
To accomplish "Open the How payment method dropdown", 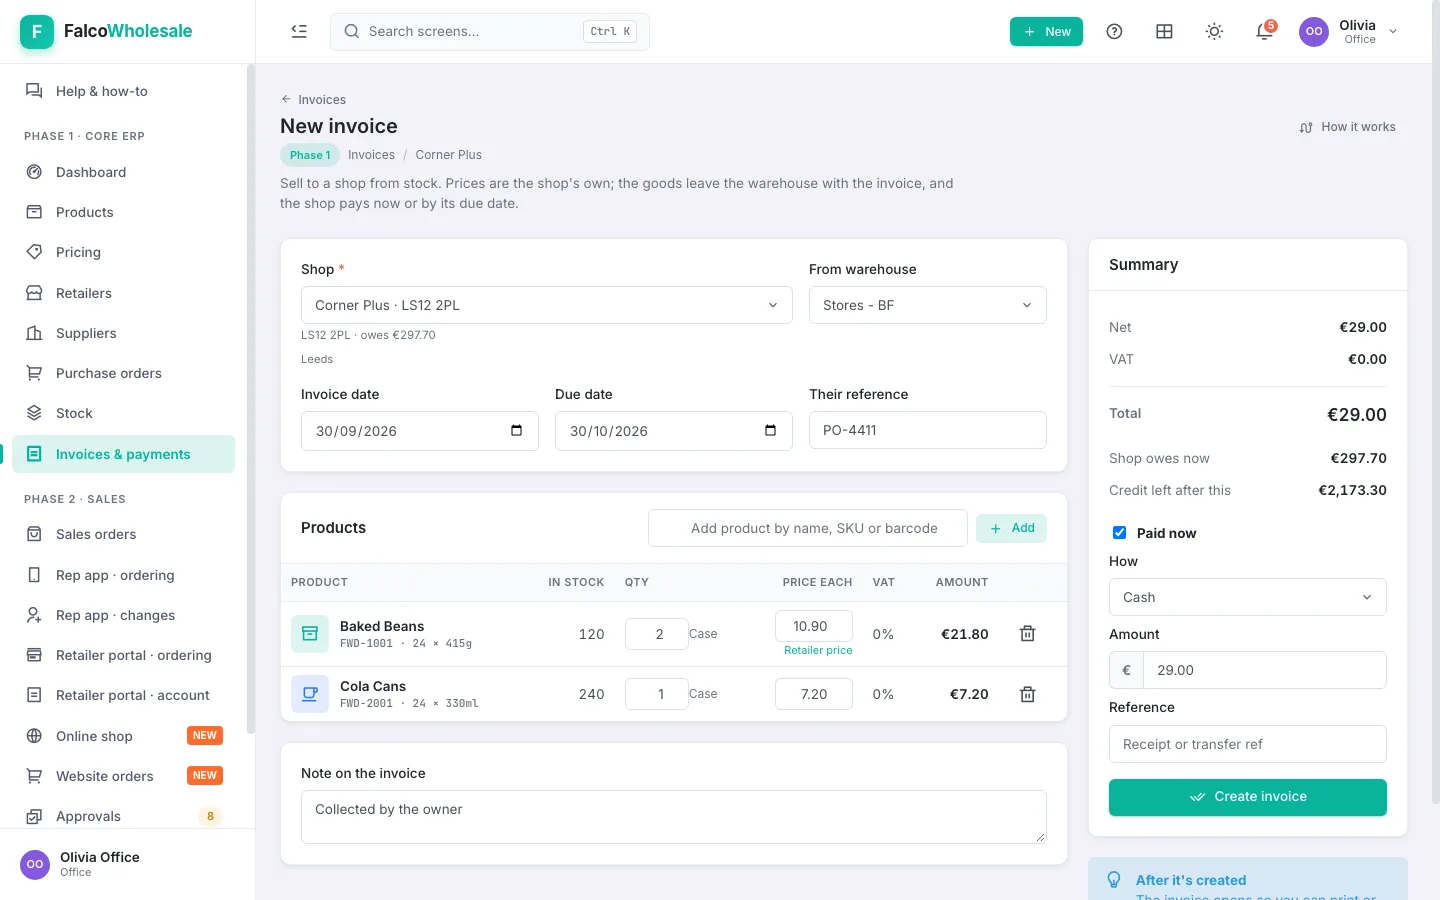I will (1248, 597).
